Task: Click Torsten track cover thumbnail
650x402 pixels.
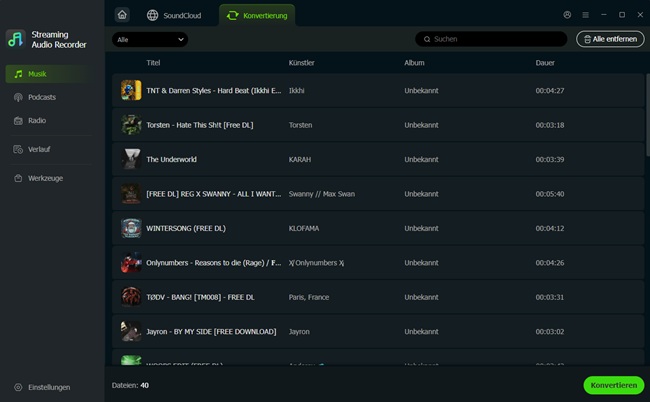Action: click(131, 125)
